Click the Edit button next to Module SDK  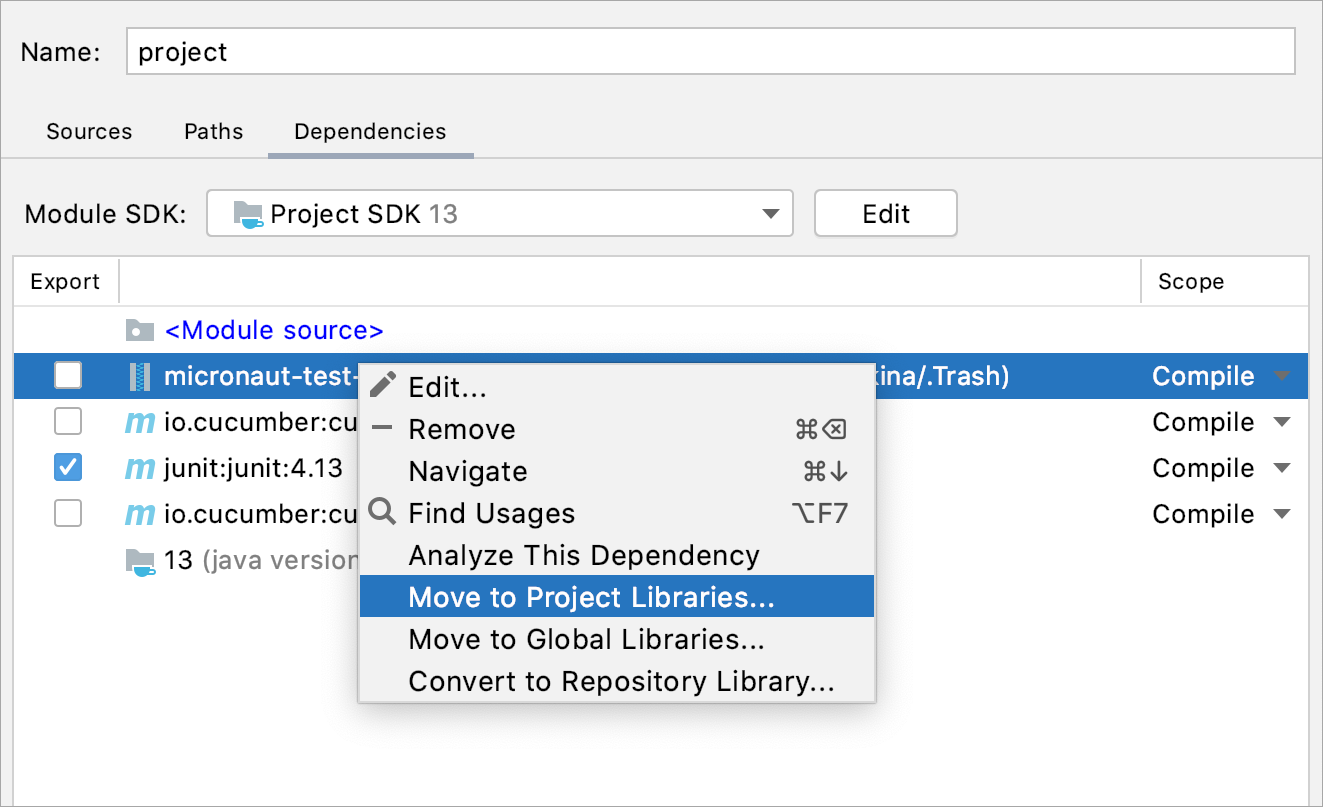886,213
